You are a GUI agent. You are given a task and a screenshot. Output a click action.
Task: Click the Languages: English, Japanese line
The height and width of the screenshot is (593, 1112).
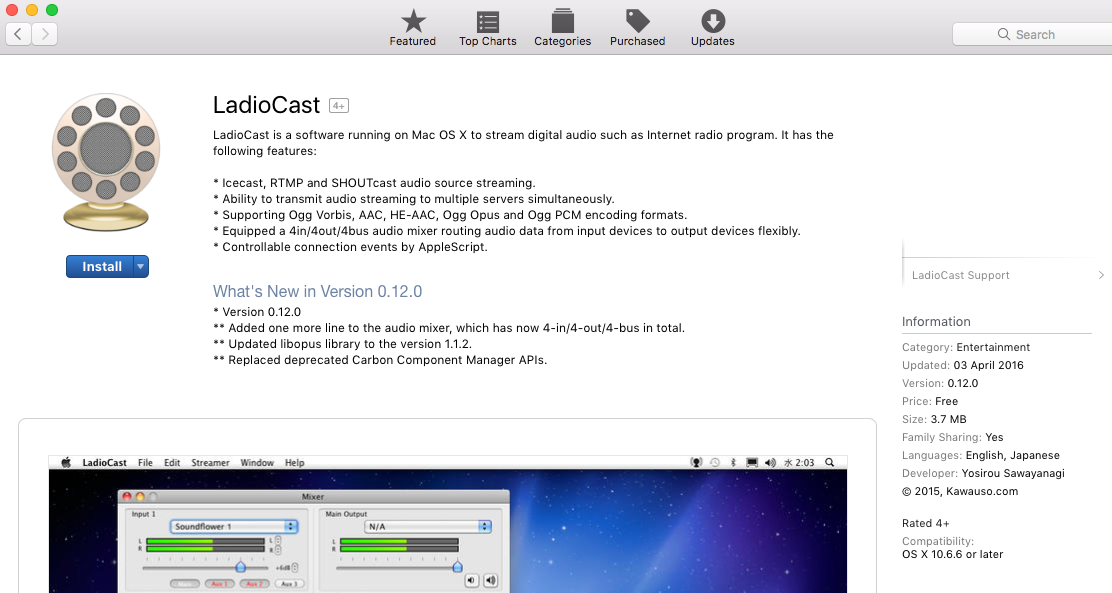tap(981, 455)
